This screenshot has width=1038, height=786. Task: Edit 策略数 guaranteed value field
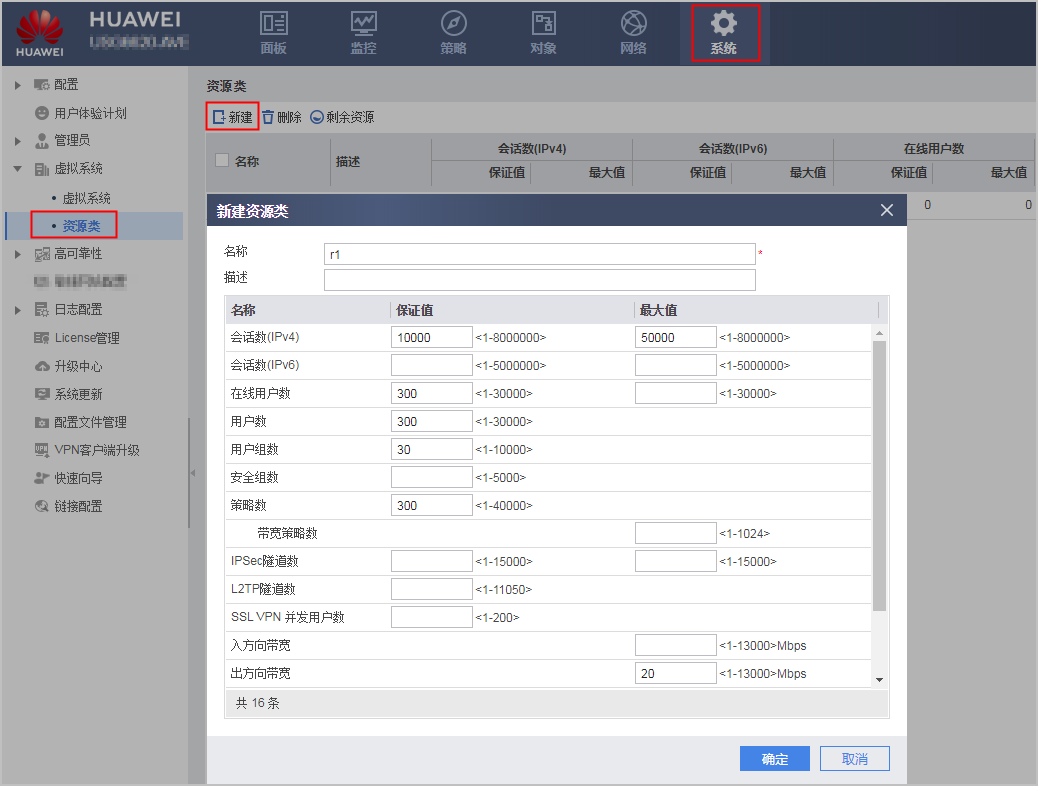(x=432, y=505)
